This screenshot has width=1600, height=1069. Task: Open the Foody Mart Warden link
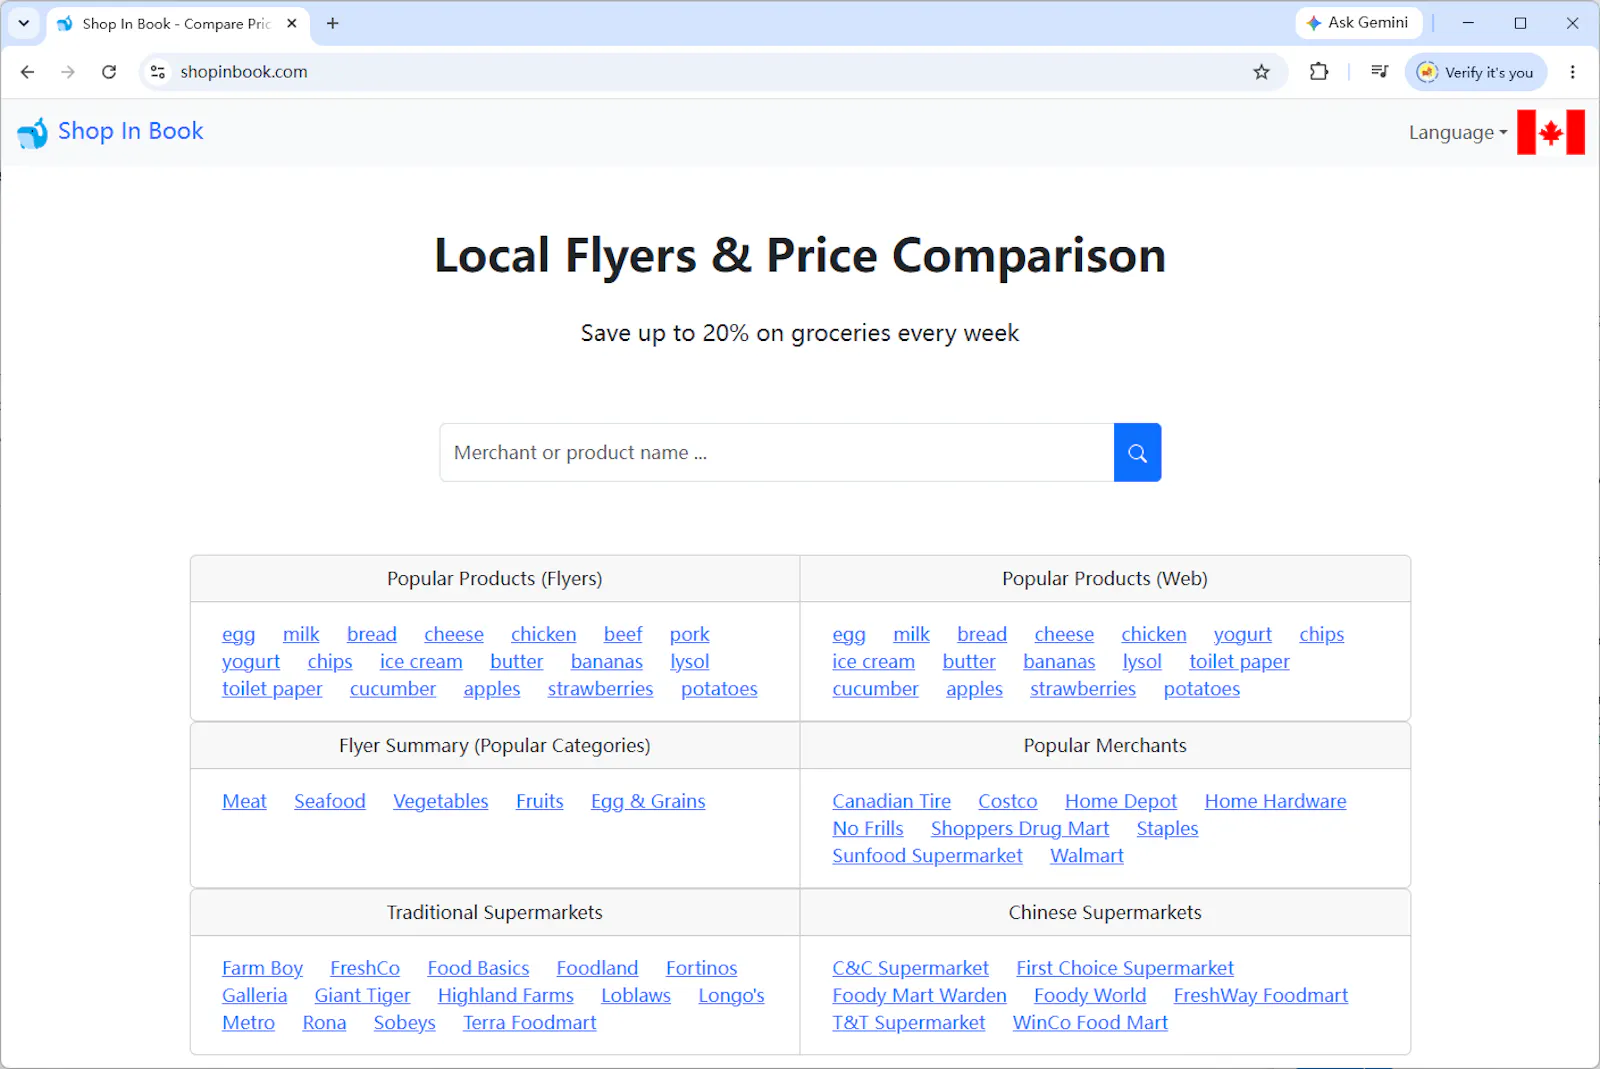pyautogui.click(x=919, y=995)
